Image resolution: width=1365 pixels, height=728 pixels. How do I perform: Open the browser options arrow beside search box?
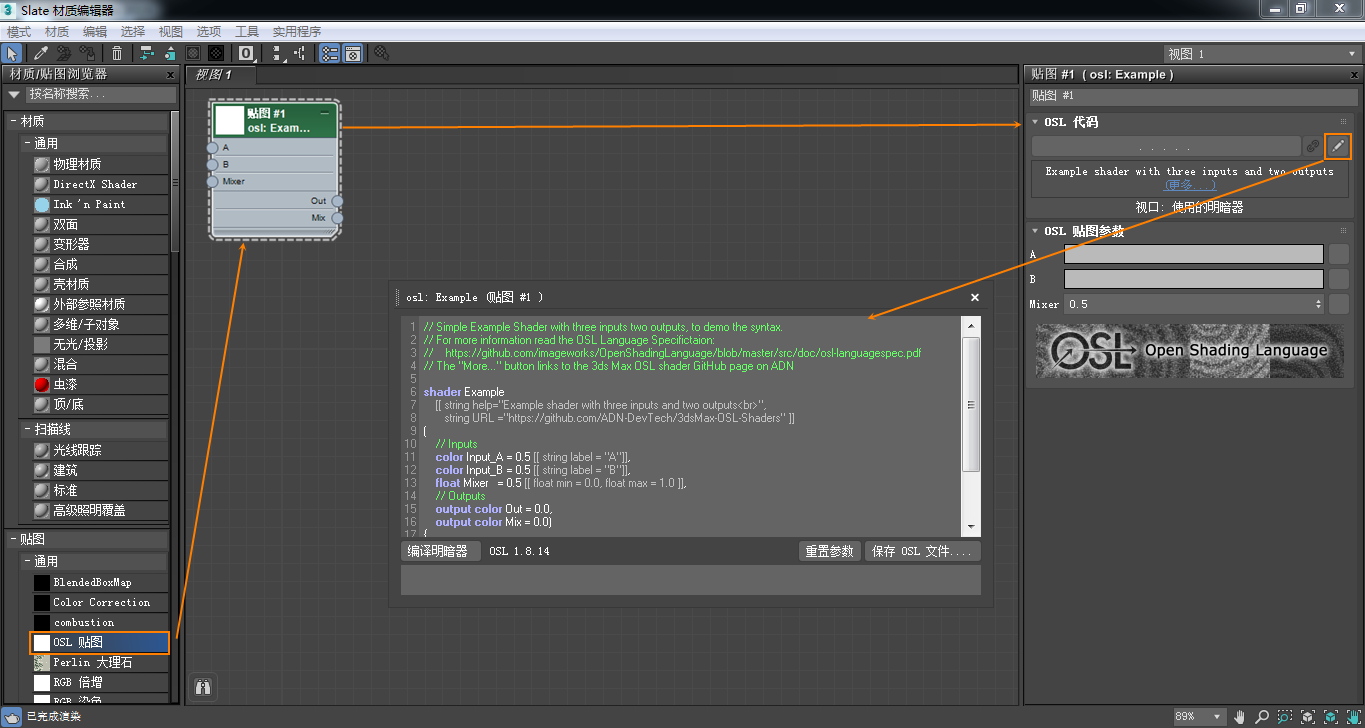click(14, 94)
